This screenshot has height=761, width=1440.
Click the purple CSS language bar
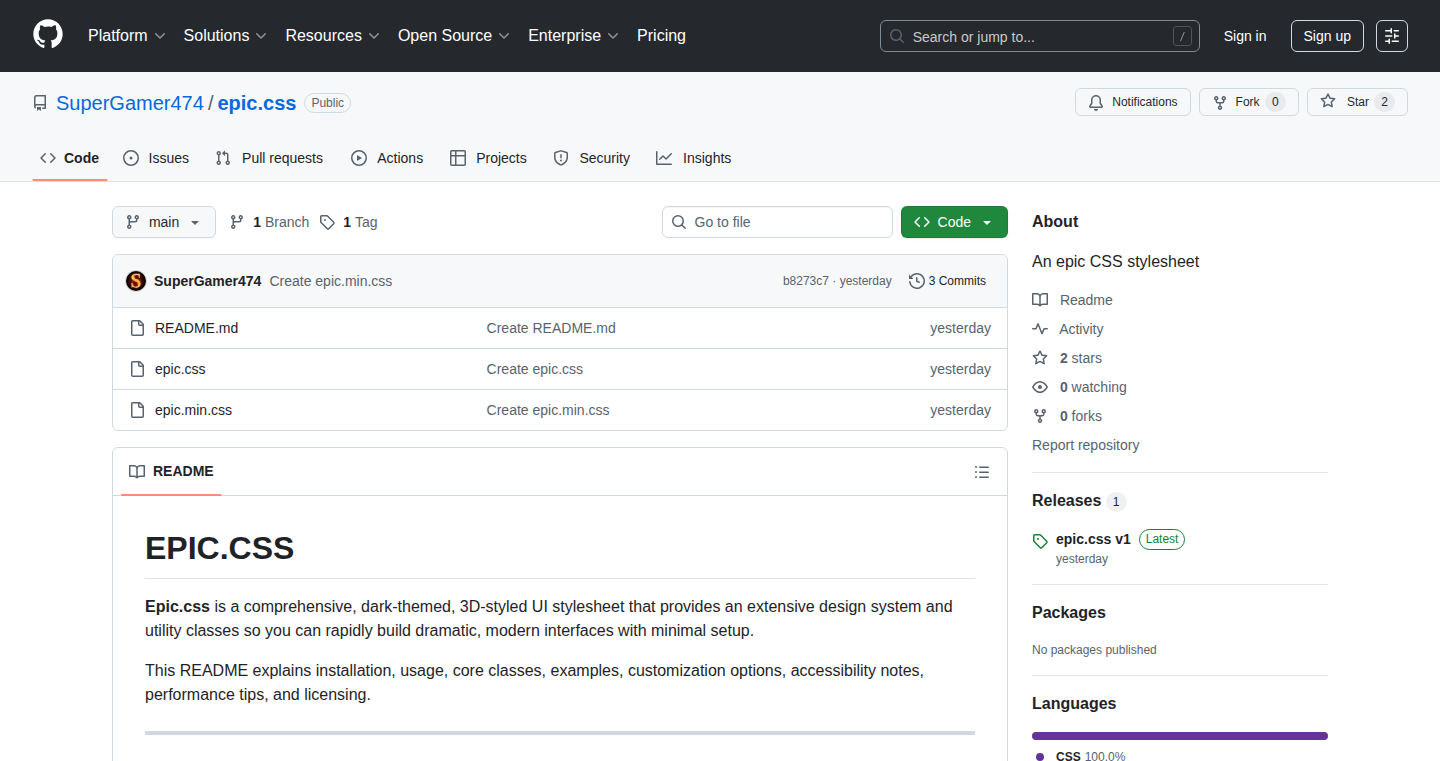click(x=1180, y=736)
